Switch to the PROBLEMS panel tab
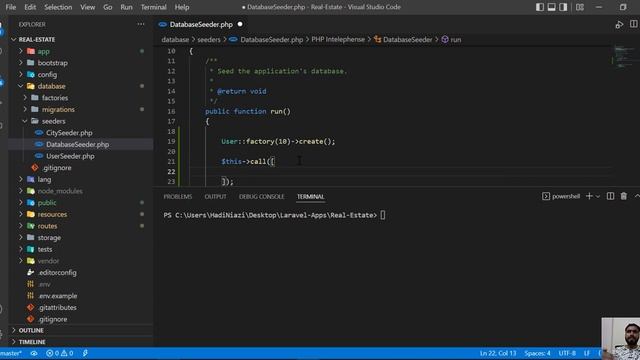This screenshot has width=640, height=360. (x=178, y=197)
